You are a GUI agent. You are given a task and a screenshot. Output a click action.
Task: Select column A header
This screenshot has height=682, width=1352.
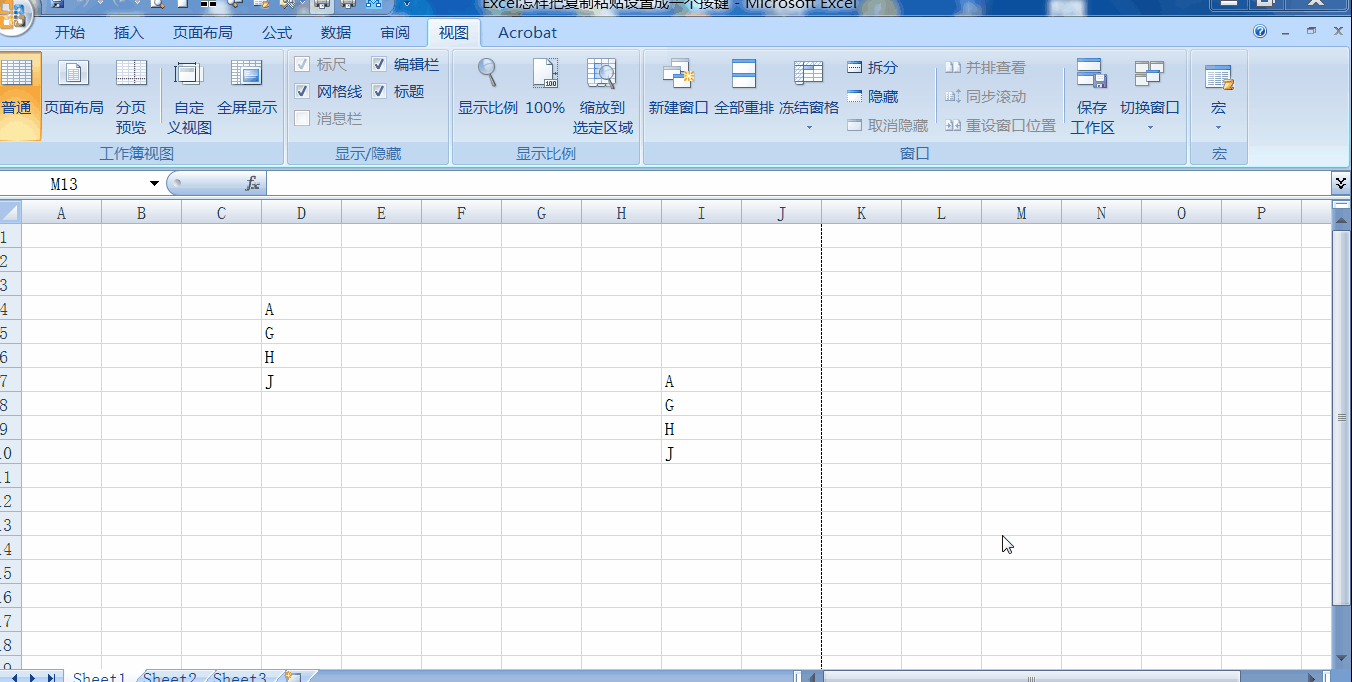[61, 212]
